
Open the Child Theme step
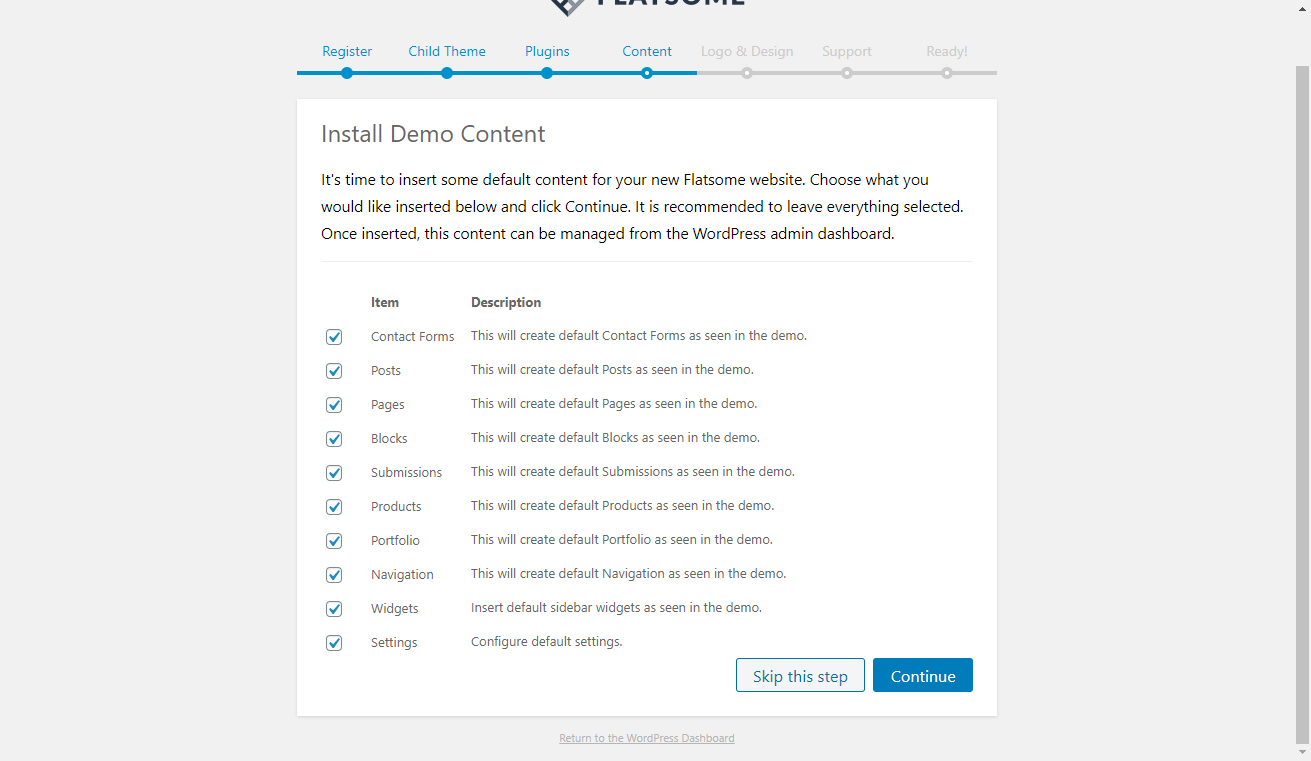click(x=447, y=51)
